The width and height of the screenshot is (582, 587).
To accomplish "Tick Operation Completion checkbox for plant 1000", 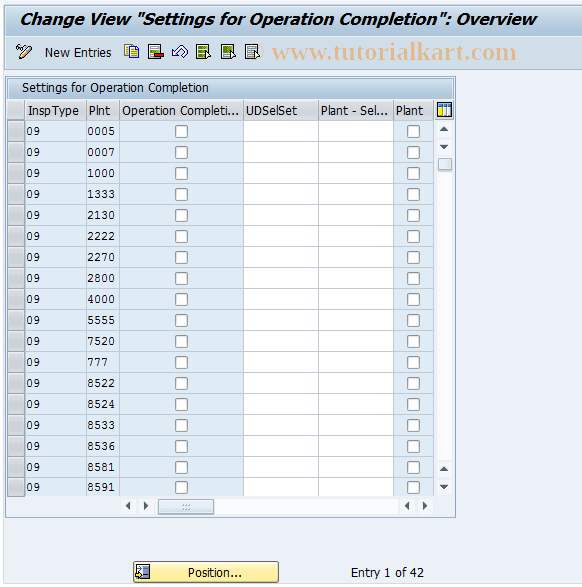I will [182, 173].
